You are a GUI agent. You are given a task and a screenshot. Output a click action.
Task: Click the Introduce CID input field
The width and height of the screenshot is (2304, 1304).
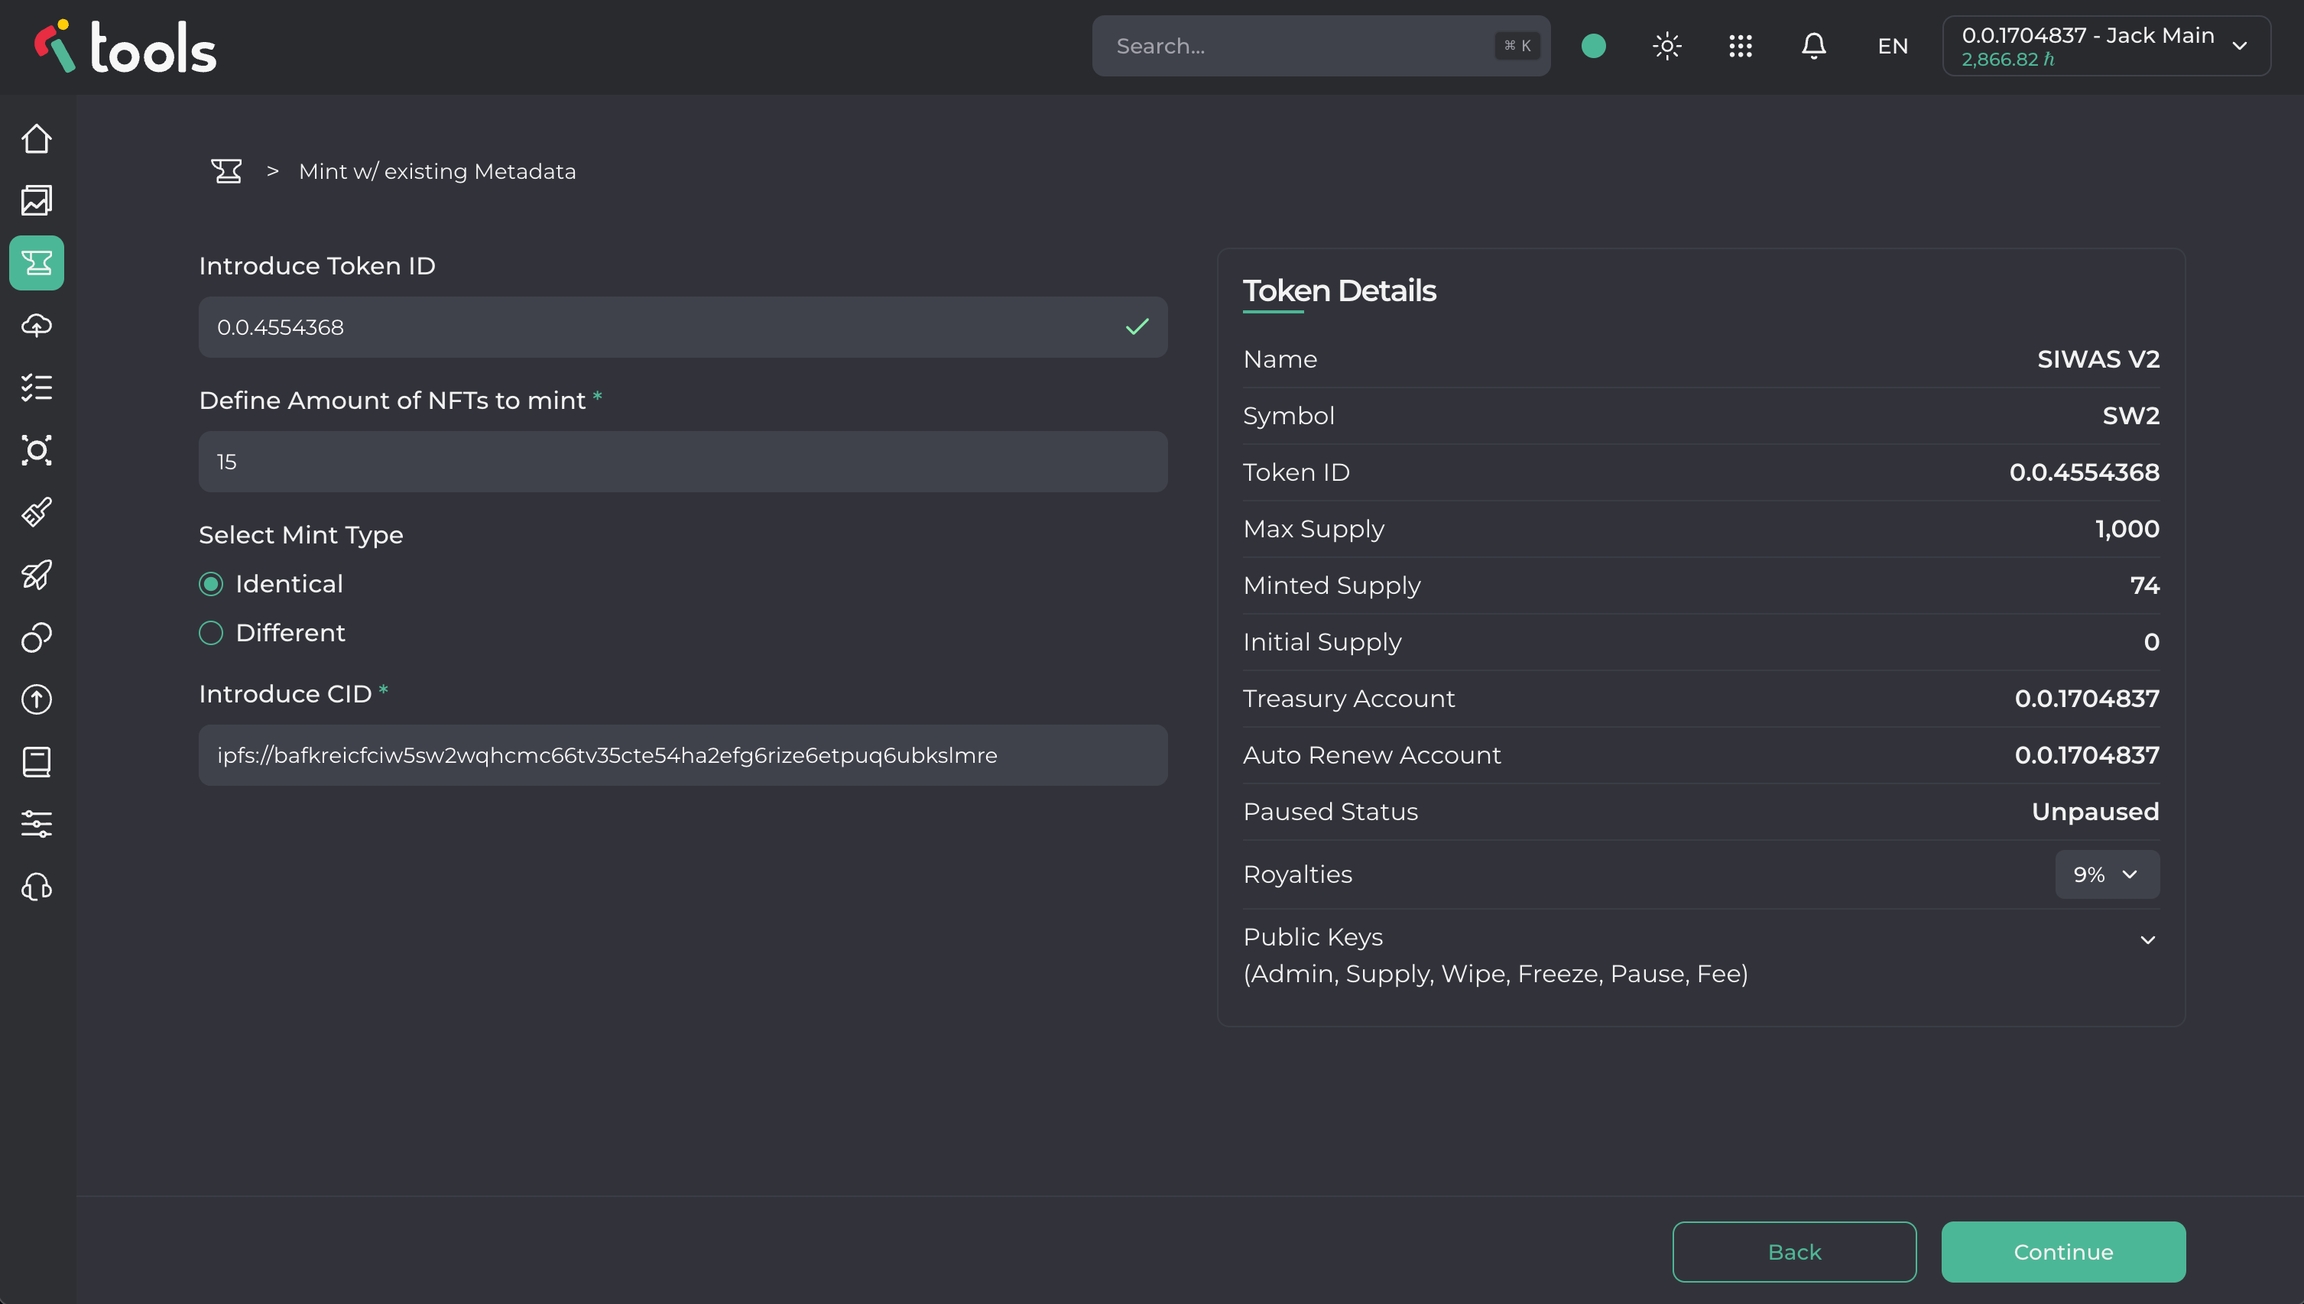(682, 755)
